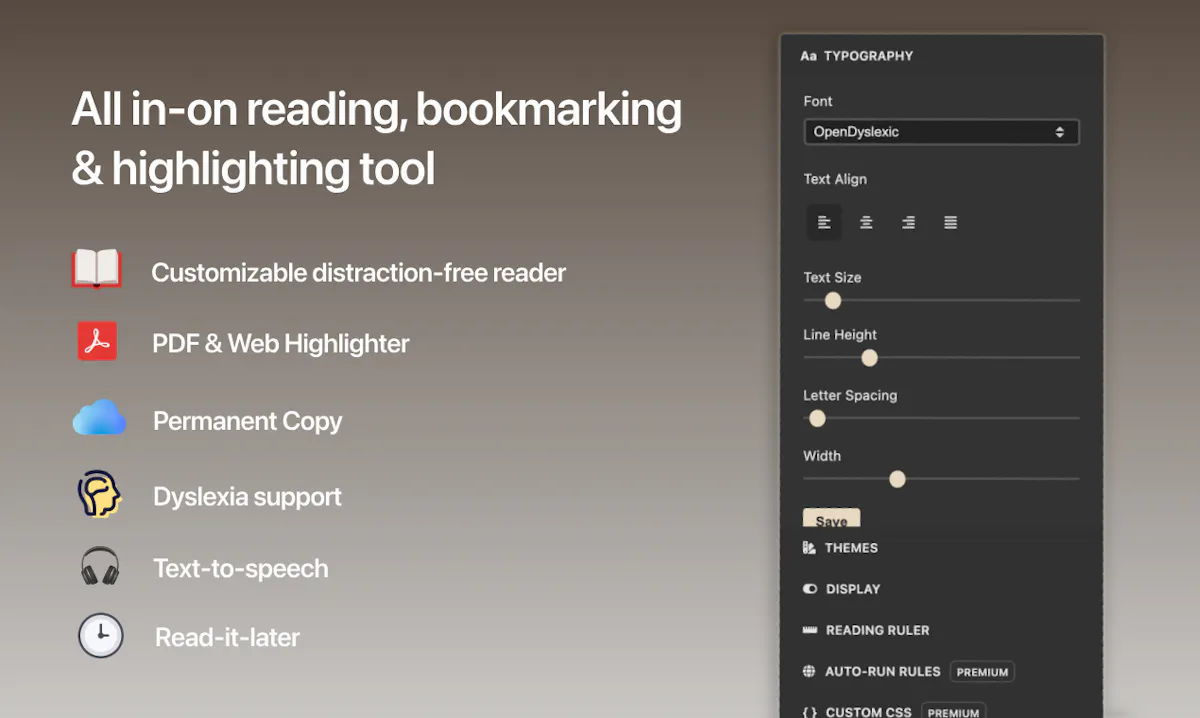This screenshot has width=1200, height=718.
Task: Click Premium badge beside Auto-Run Rules
Action: 982,672
